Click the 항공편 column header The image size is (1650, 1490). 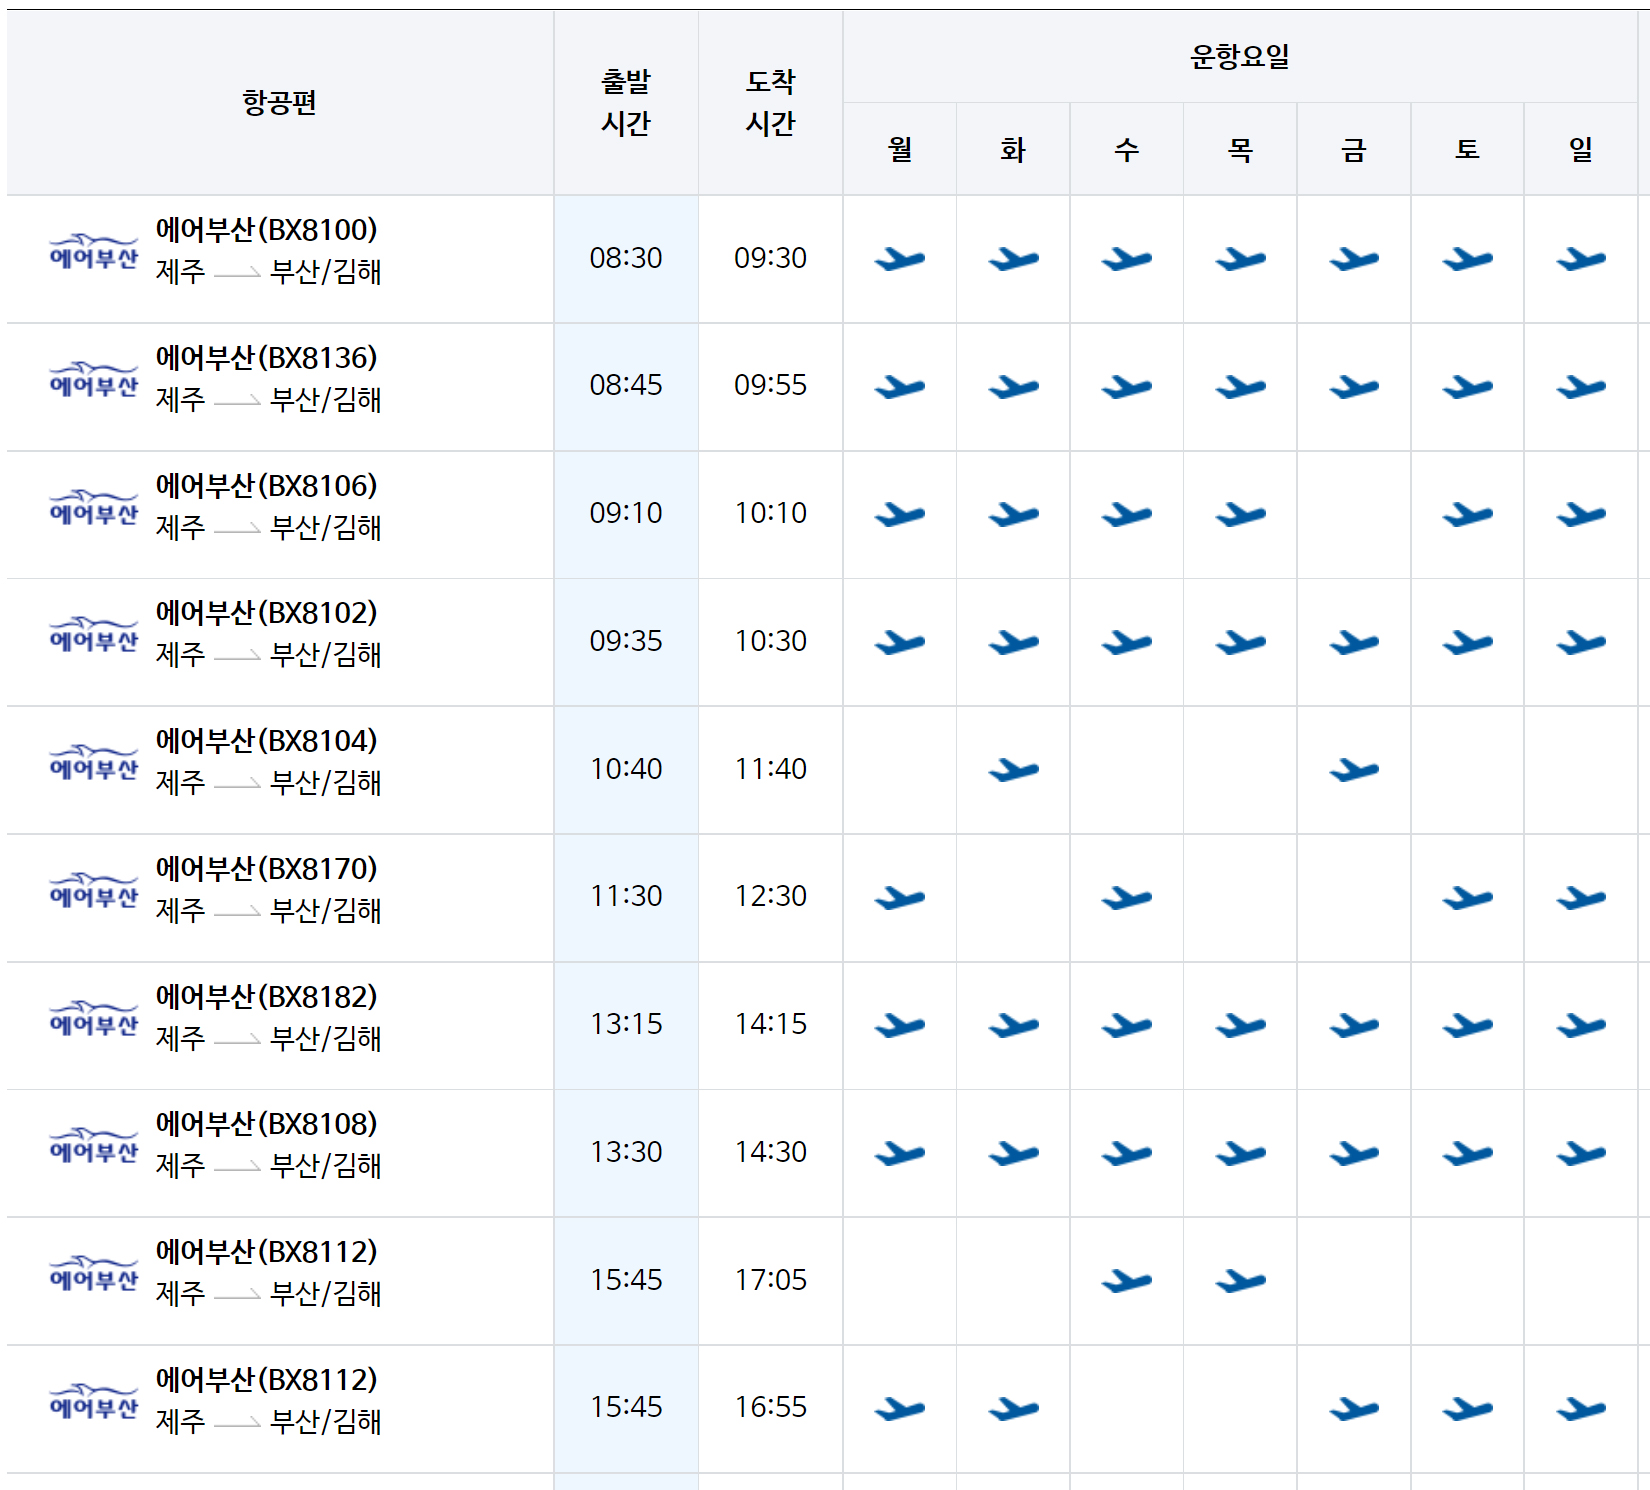pyautogui.click(x=280, y=102)
